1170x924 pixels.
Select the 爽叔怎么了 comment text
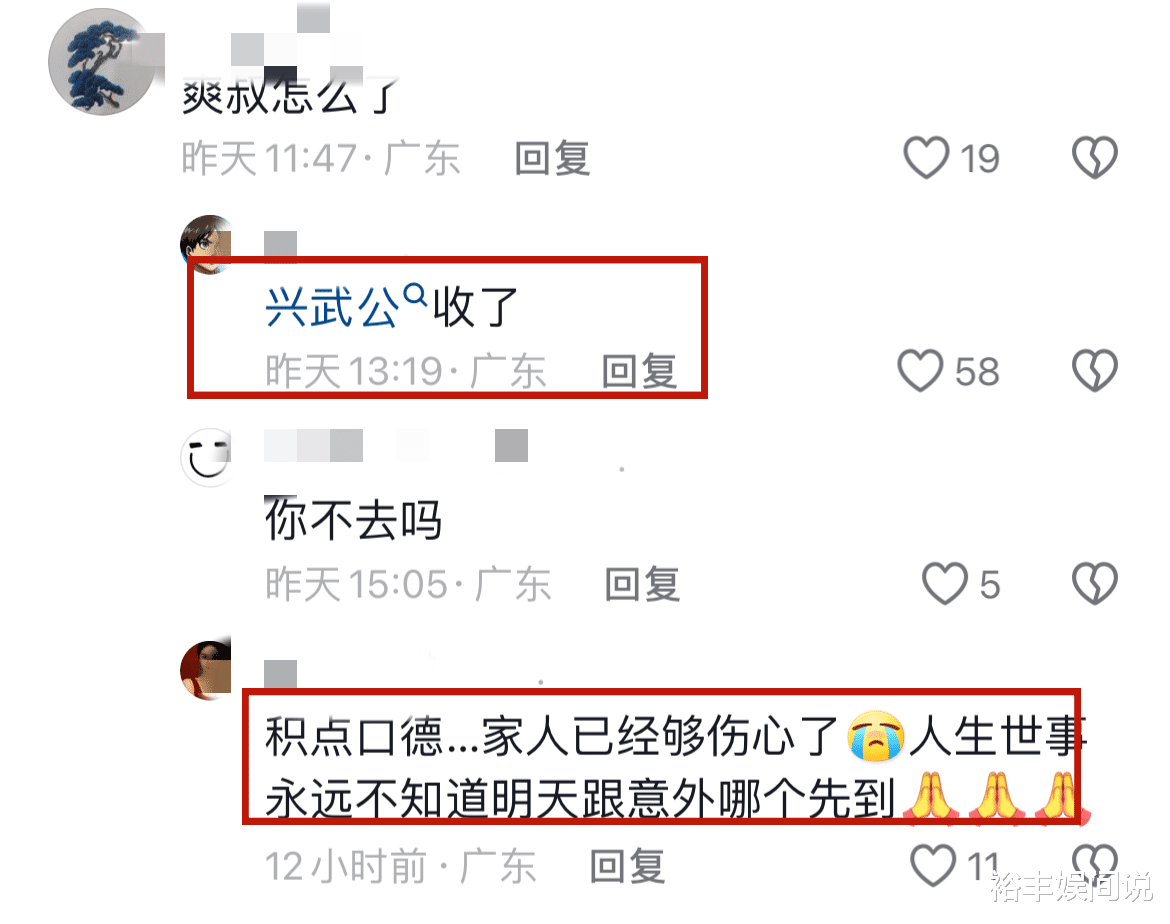[291, 96]
